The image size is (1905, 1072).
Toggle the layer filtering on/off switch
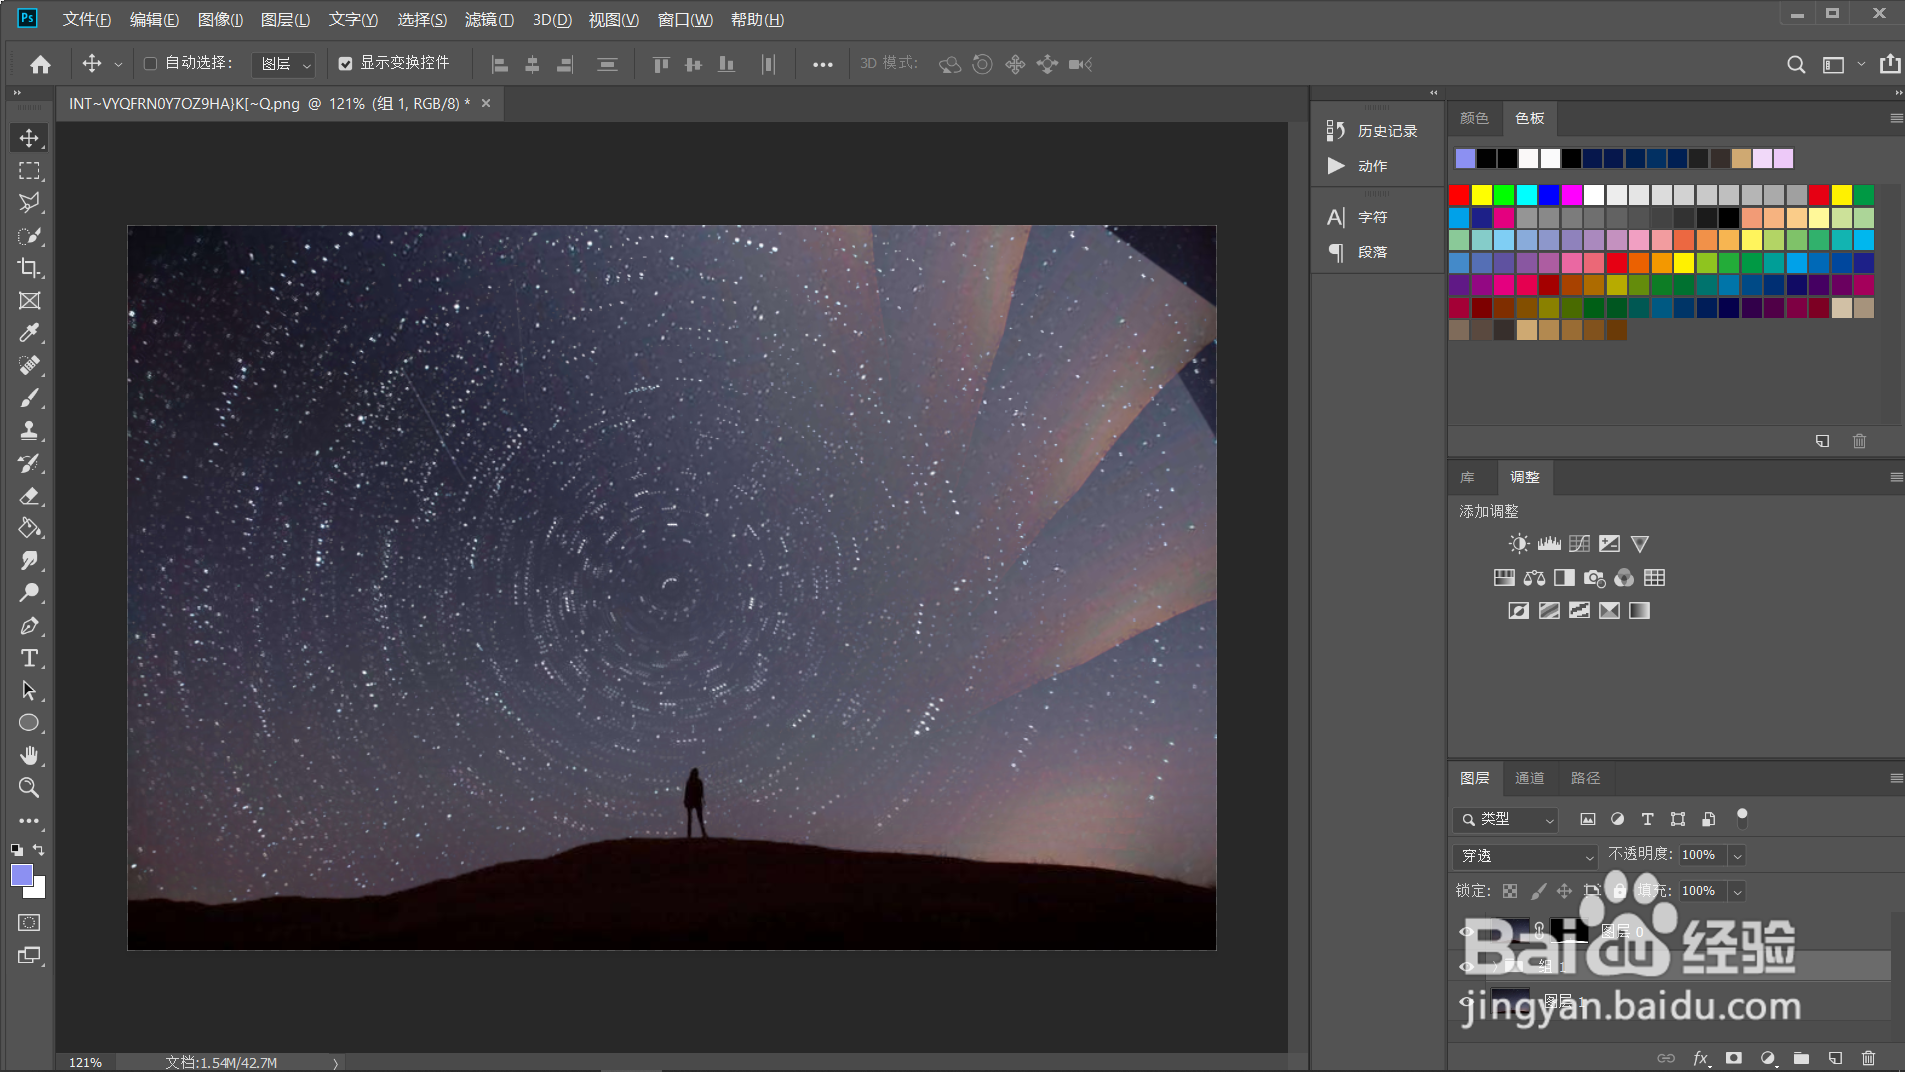pyautogui.click(x=1742, y=818)
